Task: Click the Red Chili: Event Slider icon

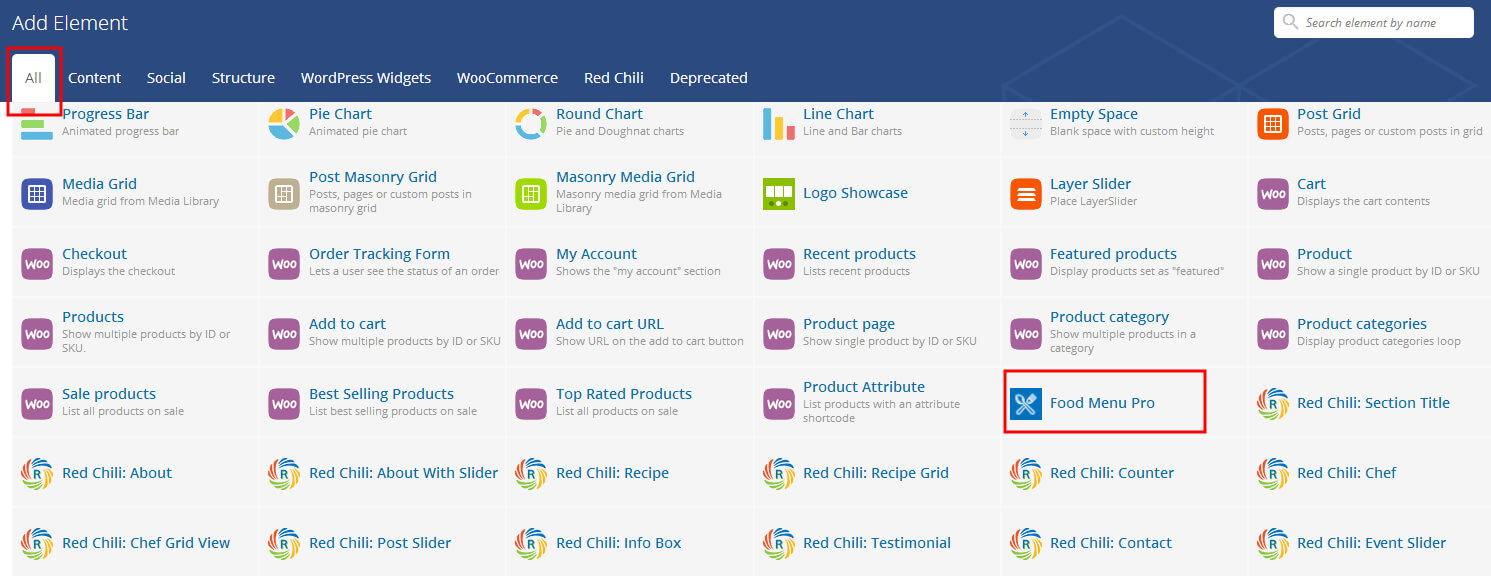Action: 1273,543
